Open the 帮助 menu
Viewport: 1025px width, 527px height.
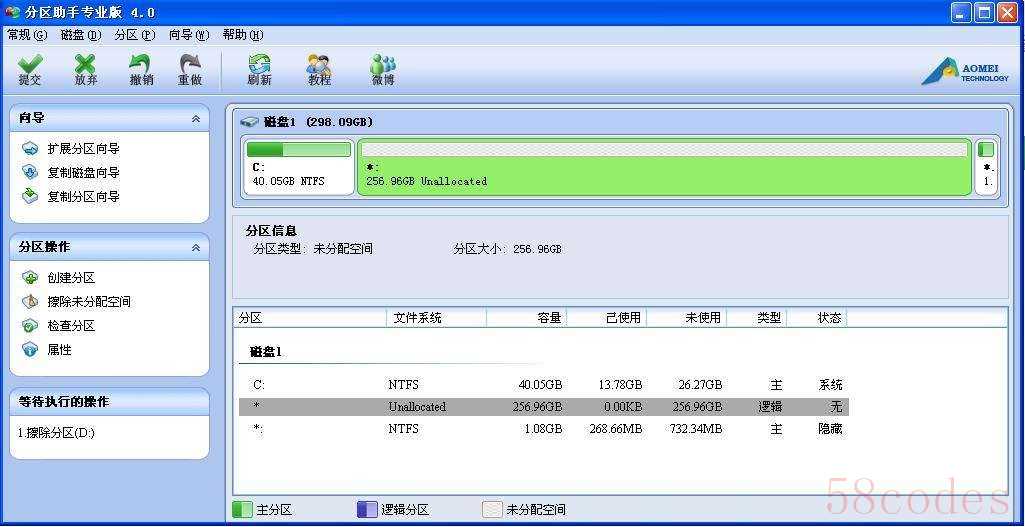242,35
